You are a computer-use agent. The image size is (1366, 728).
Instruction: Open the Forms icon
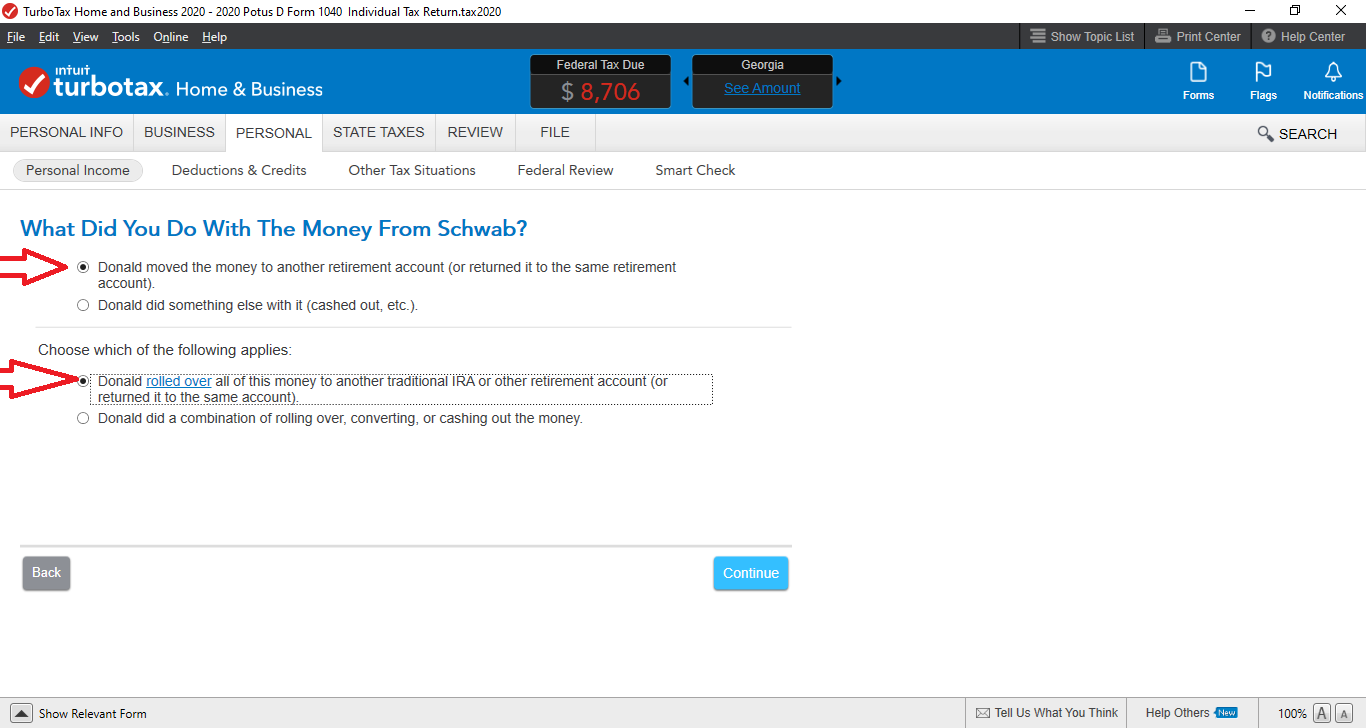[x=1198, y=81]
